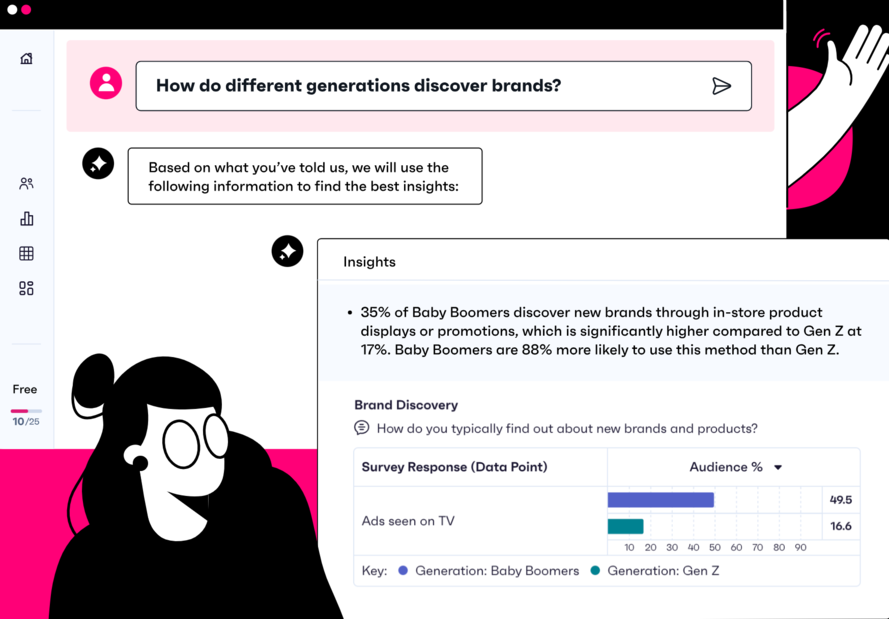Screen dimensions: 889x619
Task: Open the dashboards widgets icon
Action: [26, 289]
